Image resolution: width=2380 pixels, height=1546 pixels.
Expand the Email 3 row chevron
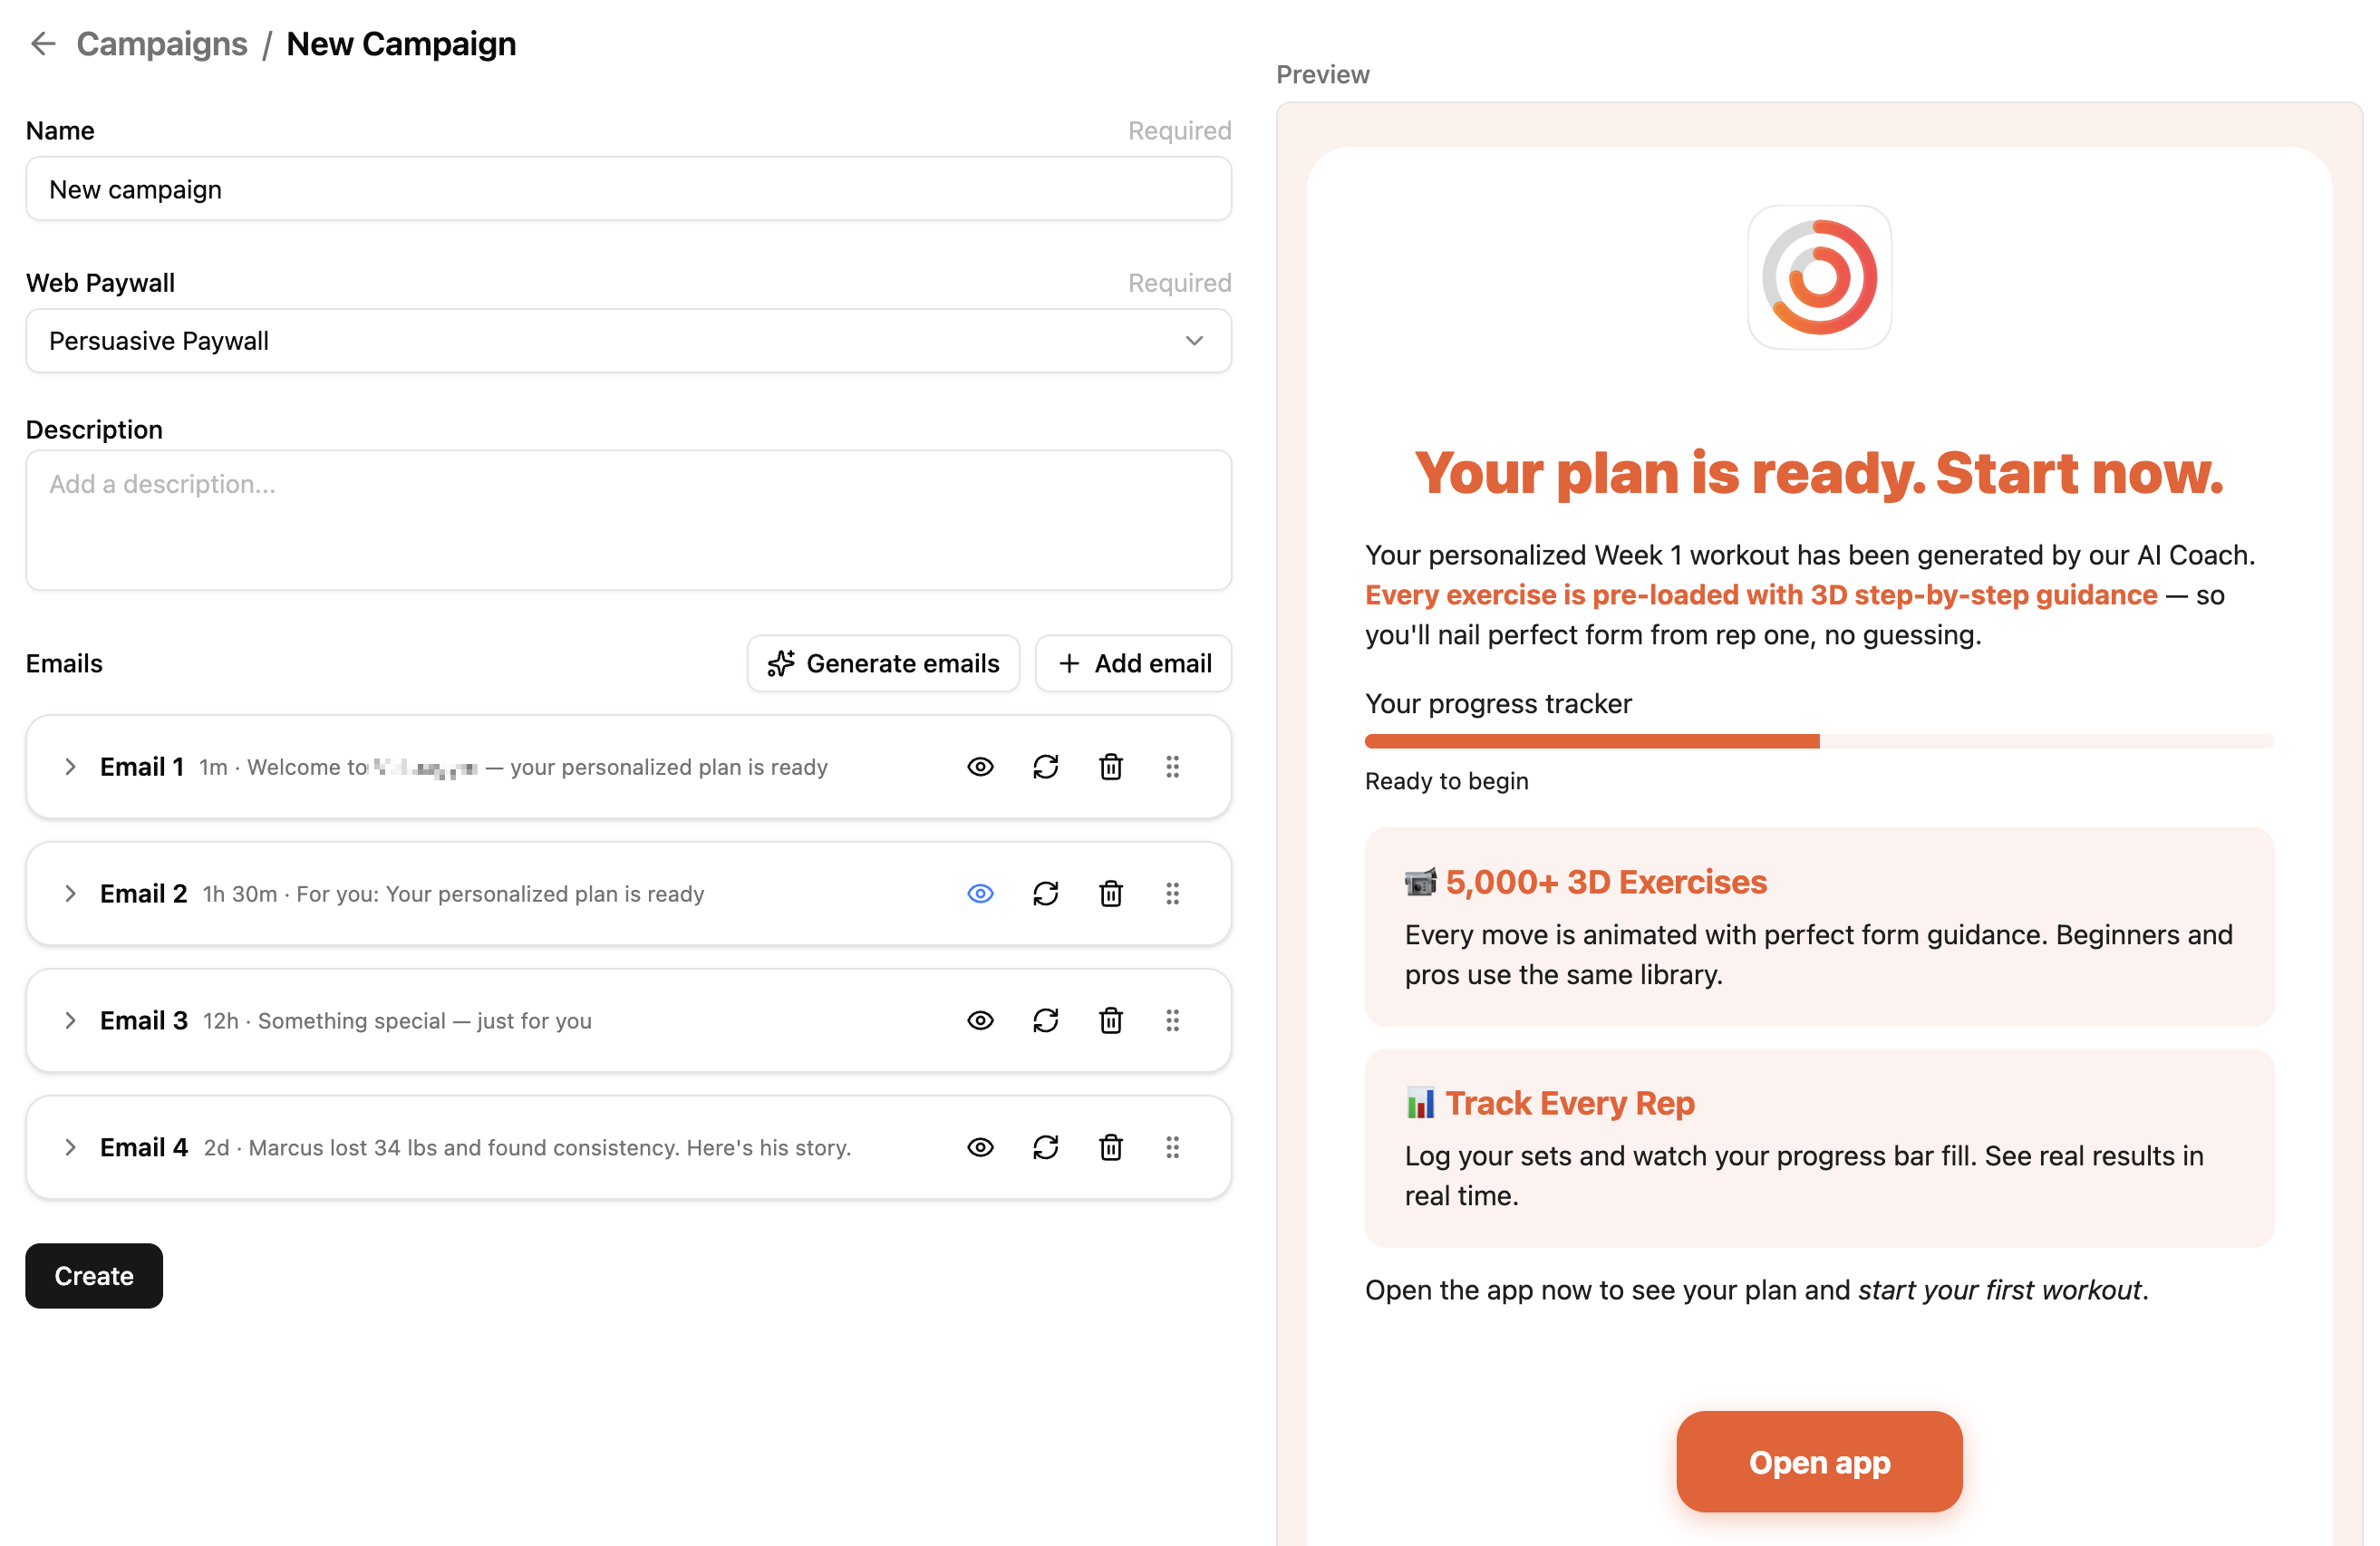[70, 1020]
